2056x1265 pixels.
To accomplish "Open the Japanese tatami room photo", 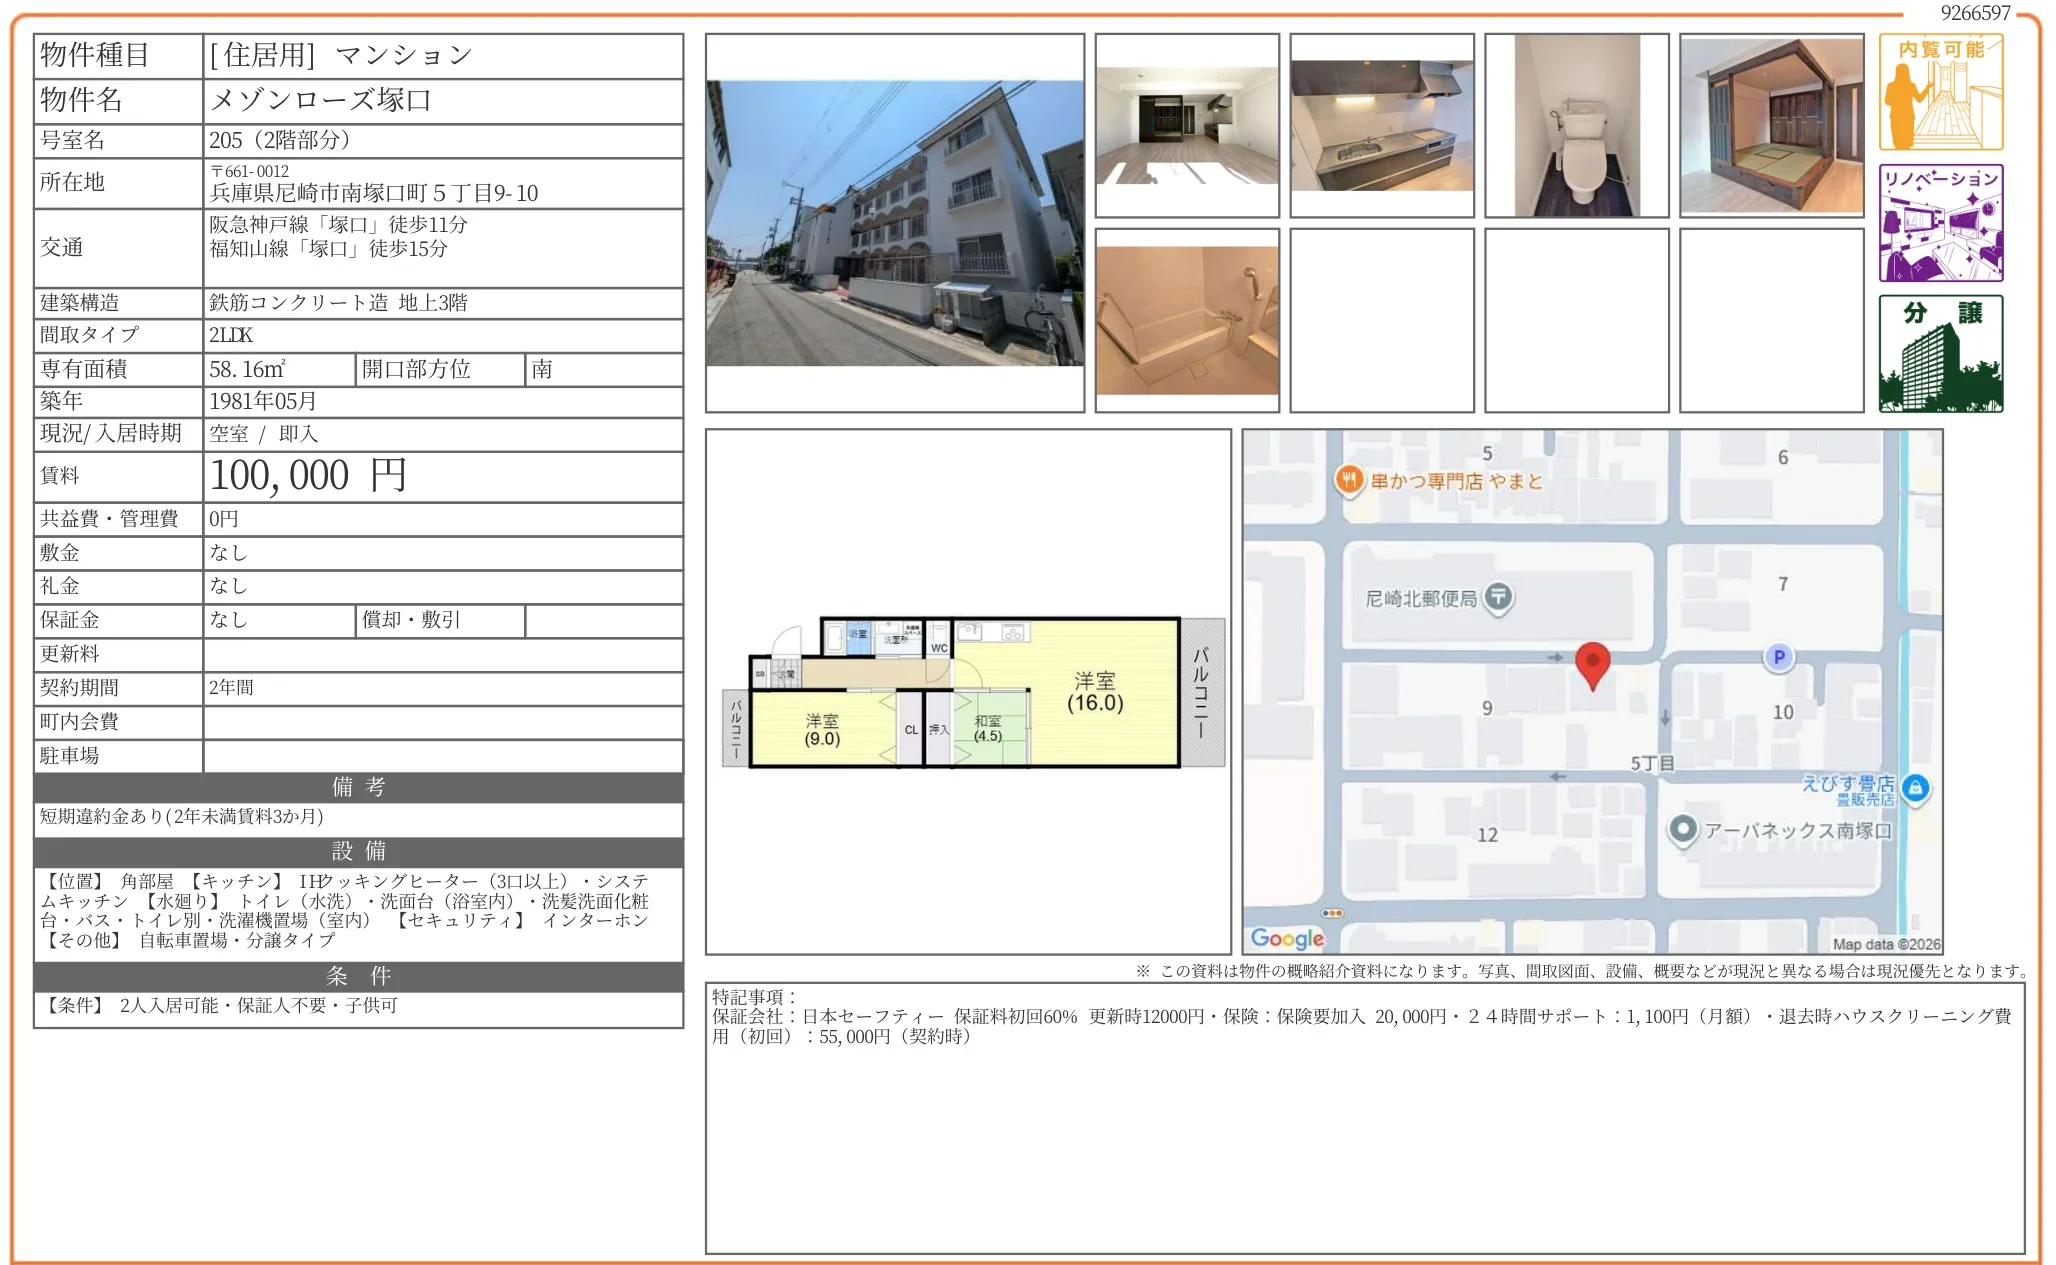I will pos(1771,126).
